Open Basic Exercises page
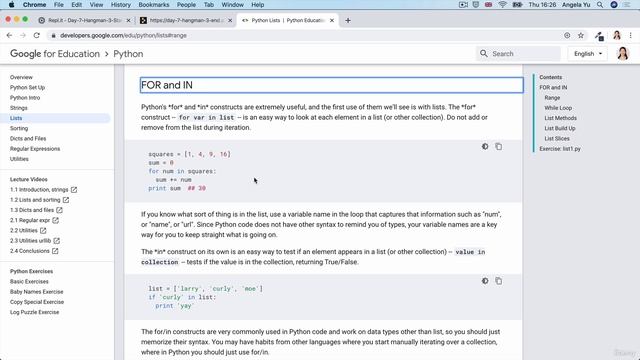 [x=29, y=282]
